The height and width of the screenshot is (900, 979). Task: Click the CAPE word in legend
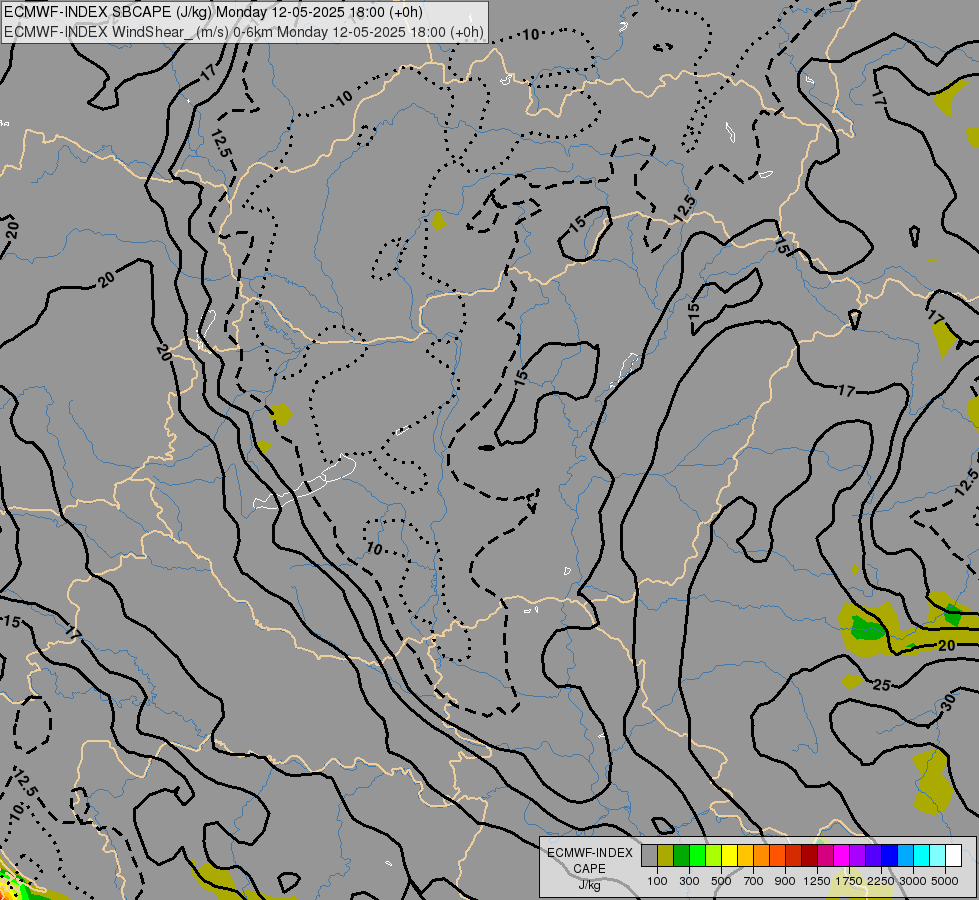click(x=589, y=869)
